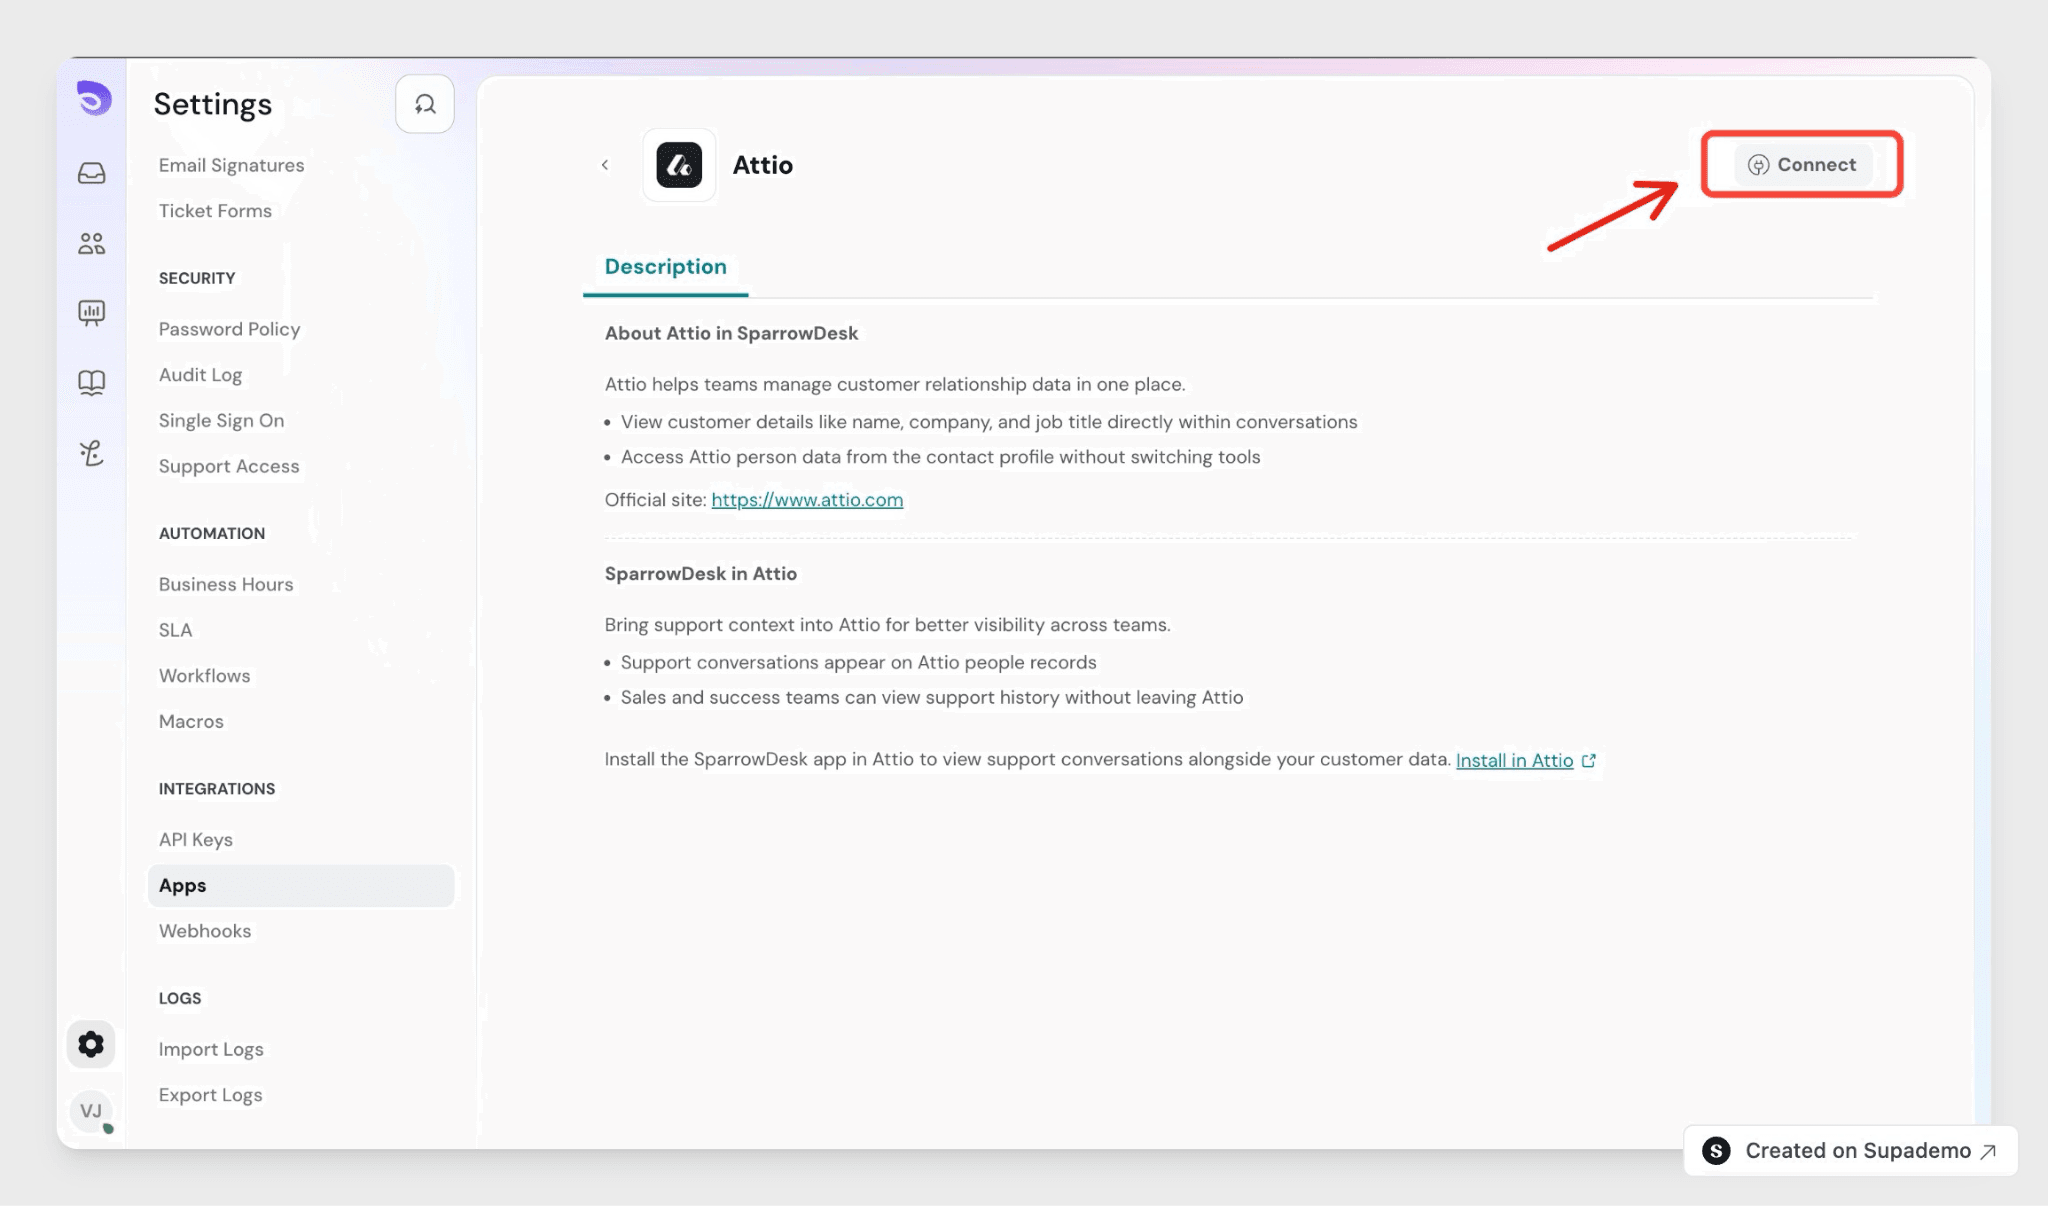Open Export Logs
This screenshot has width=2048, height=1206.
pyautogui.click(x=210, y=1095)
